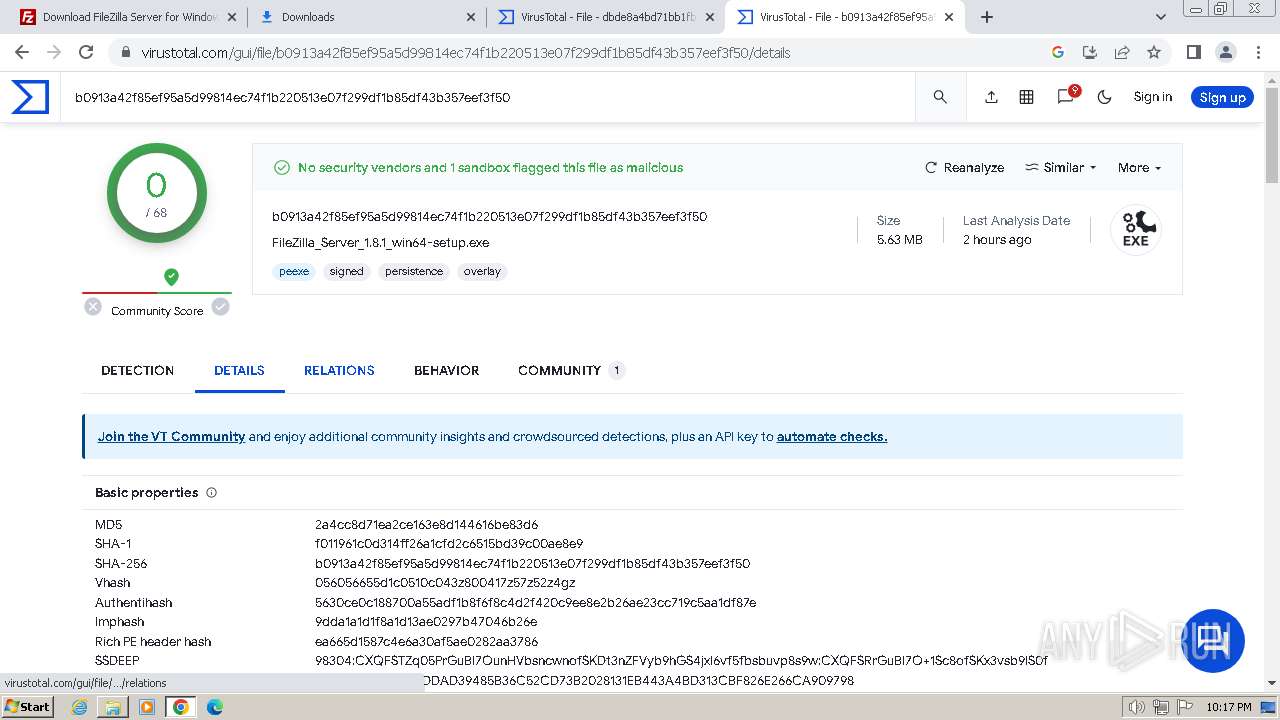This screenshot has height=720, width=1280.
Task: Open the tab search chevron
Action: click(1161, 17)
